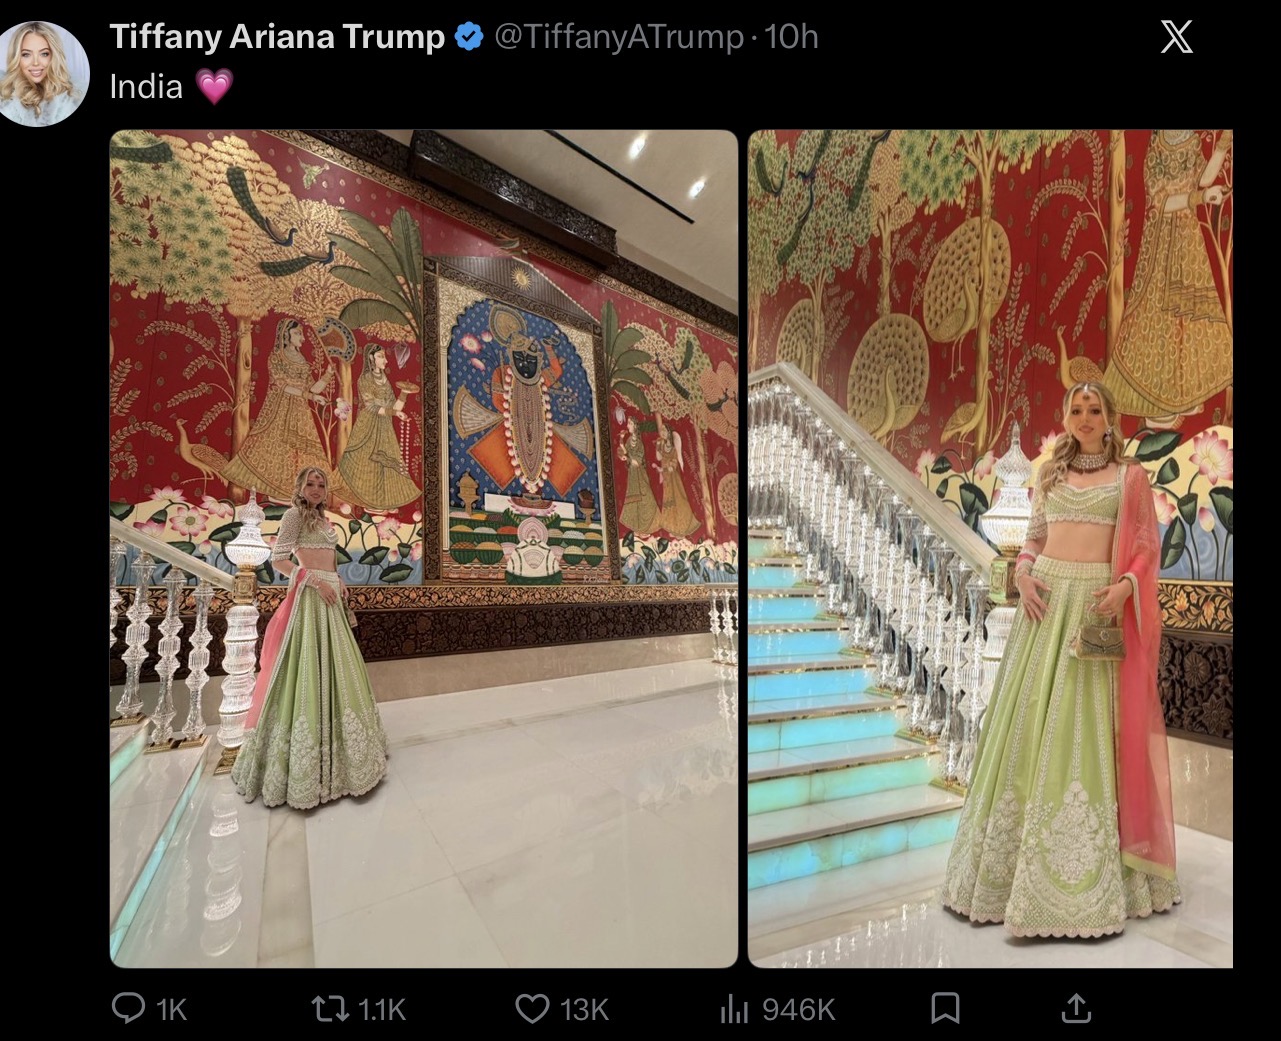Click the 946K views count
1281x1041 pixels.
click(798, 1010)
